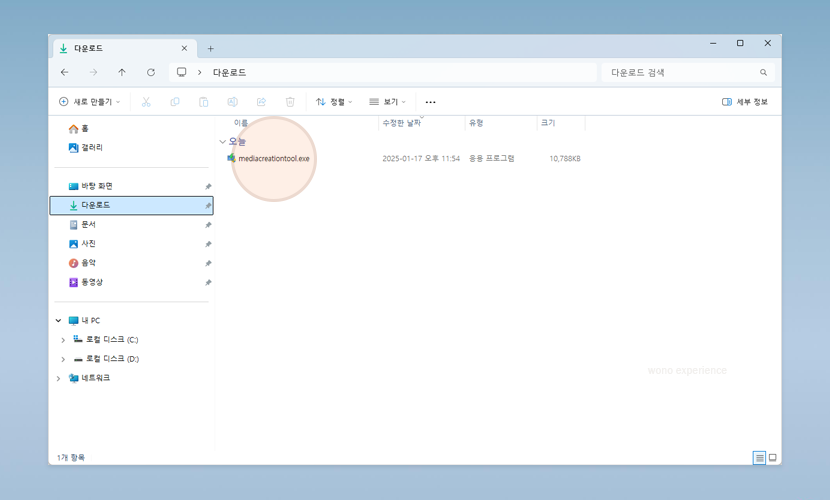Click the PC monitor icon in address bar
Screen dimensions: 830x500
(x=182, y=72)
